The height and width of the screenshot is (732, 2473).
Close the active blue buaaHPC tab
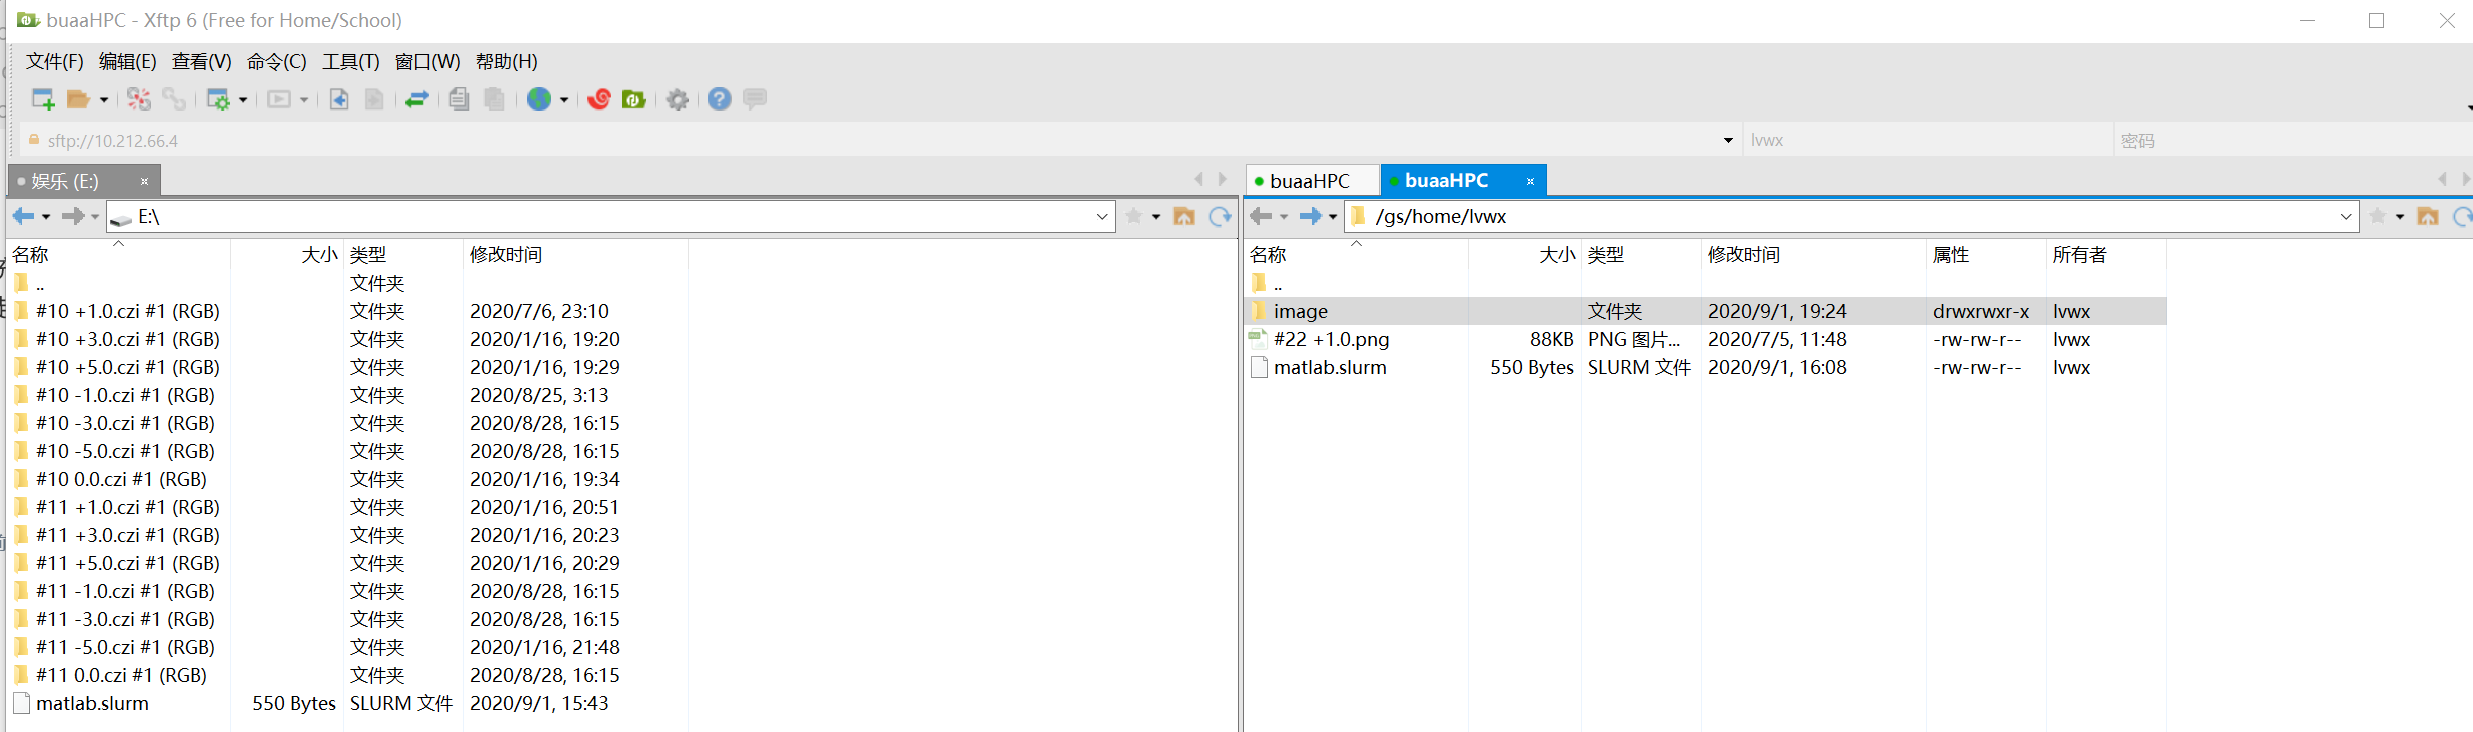[1530, 181]
